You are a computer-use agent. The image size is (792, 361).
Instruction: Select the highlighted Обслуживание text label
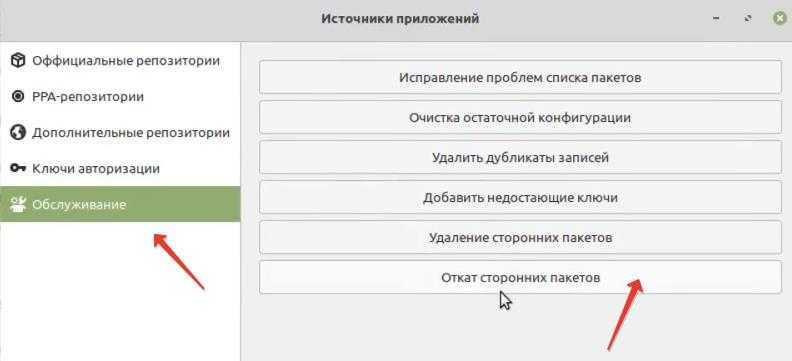pyautogui.click(x=79, y=205)
